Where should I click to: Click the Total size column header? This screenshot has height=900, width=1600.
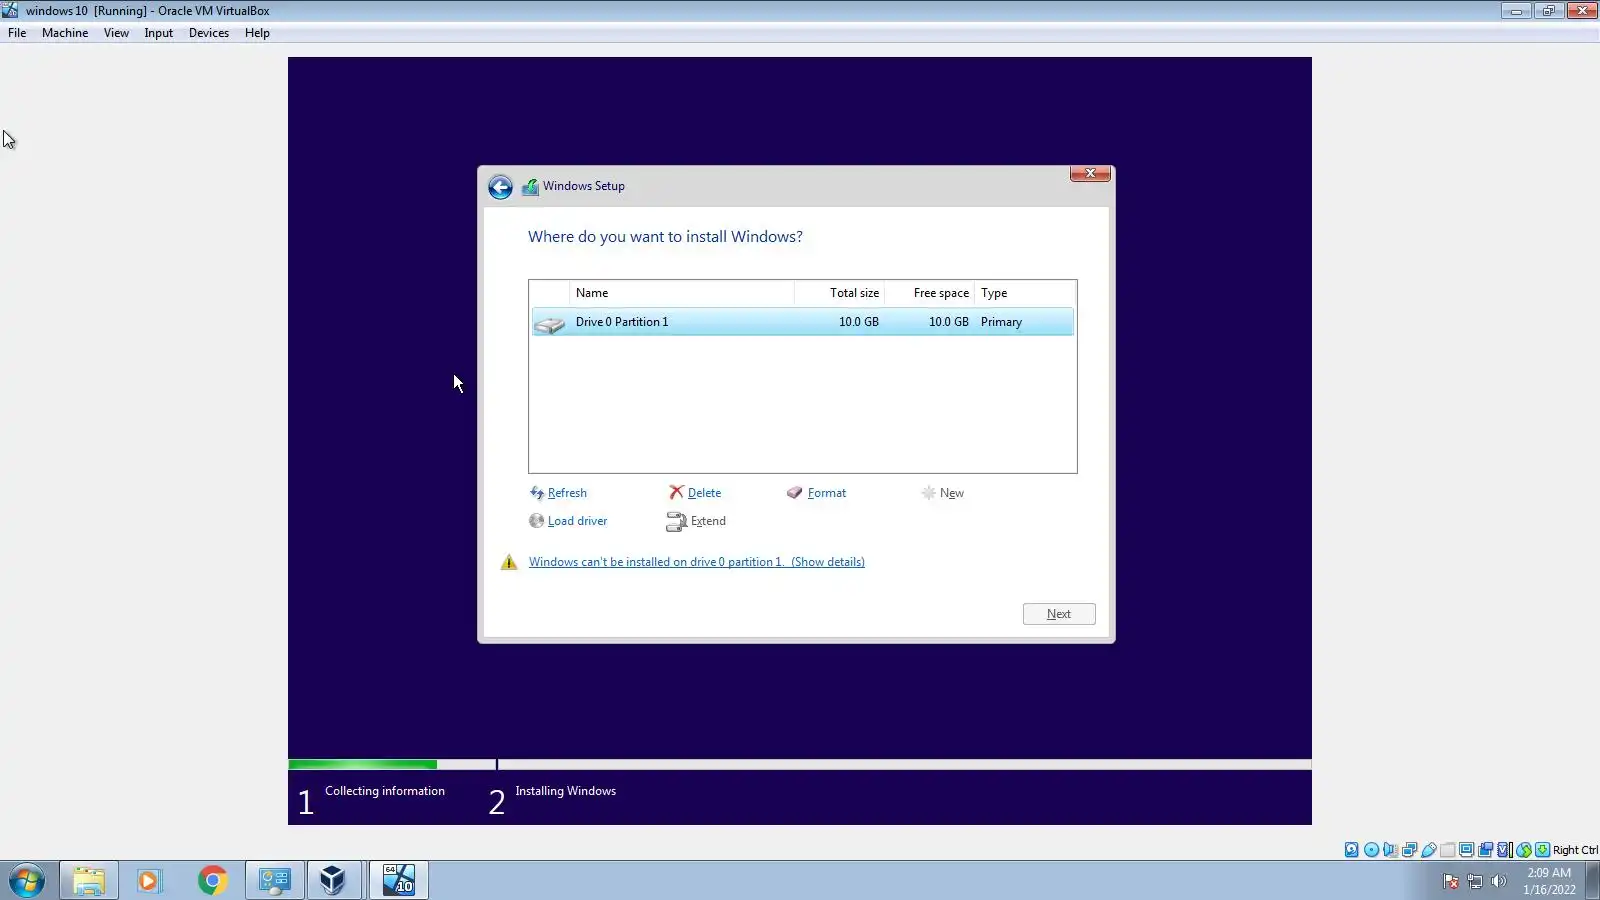click(x=840, y=293)
